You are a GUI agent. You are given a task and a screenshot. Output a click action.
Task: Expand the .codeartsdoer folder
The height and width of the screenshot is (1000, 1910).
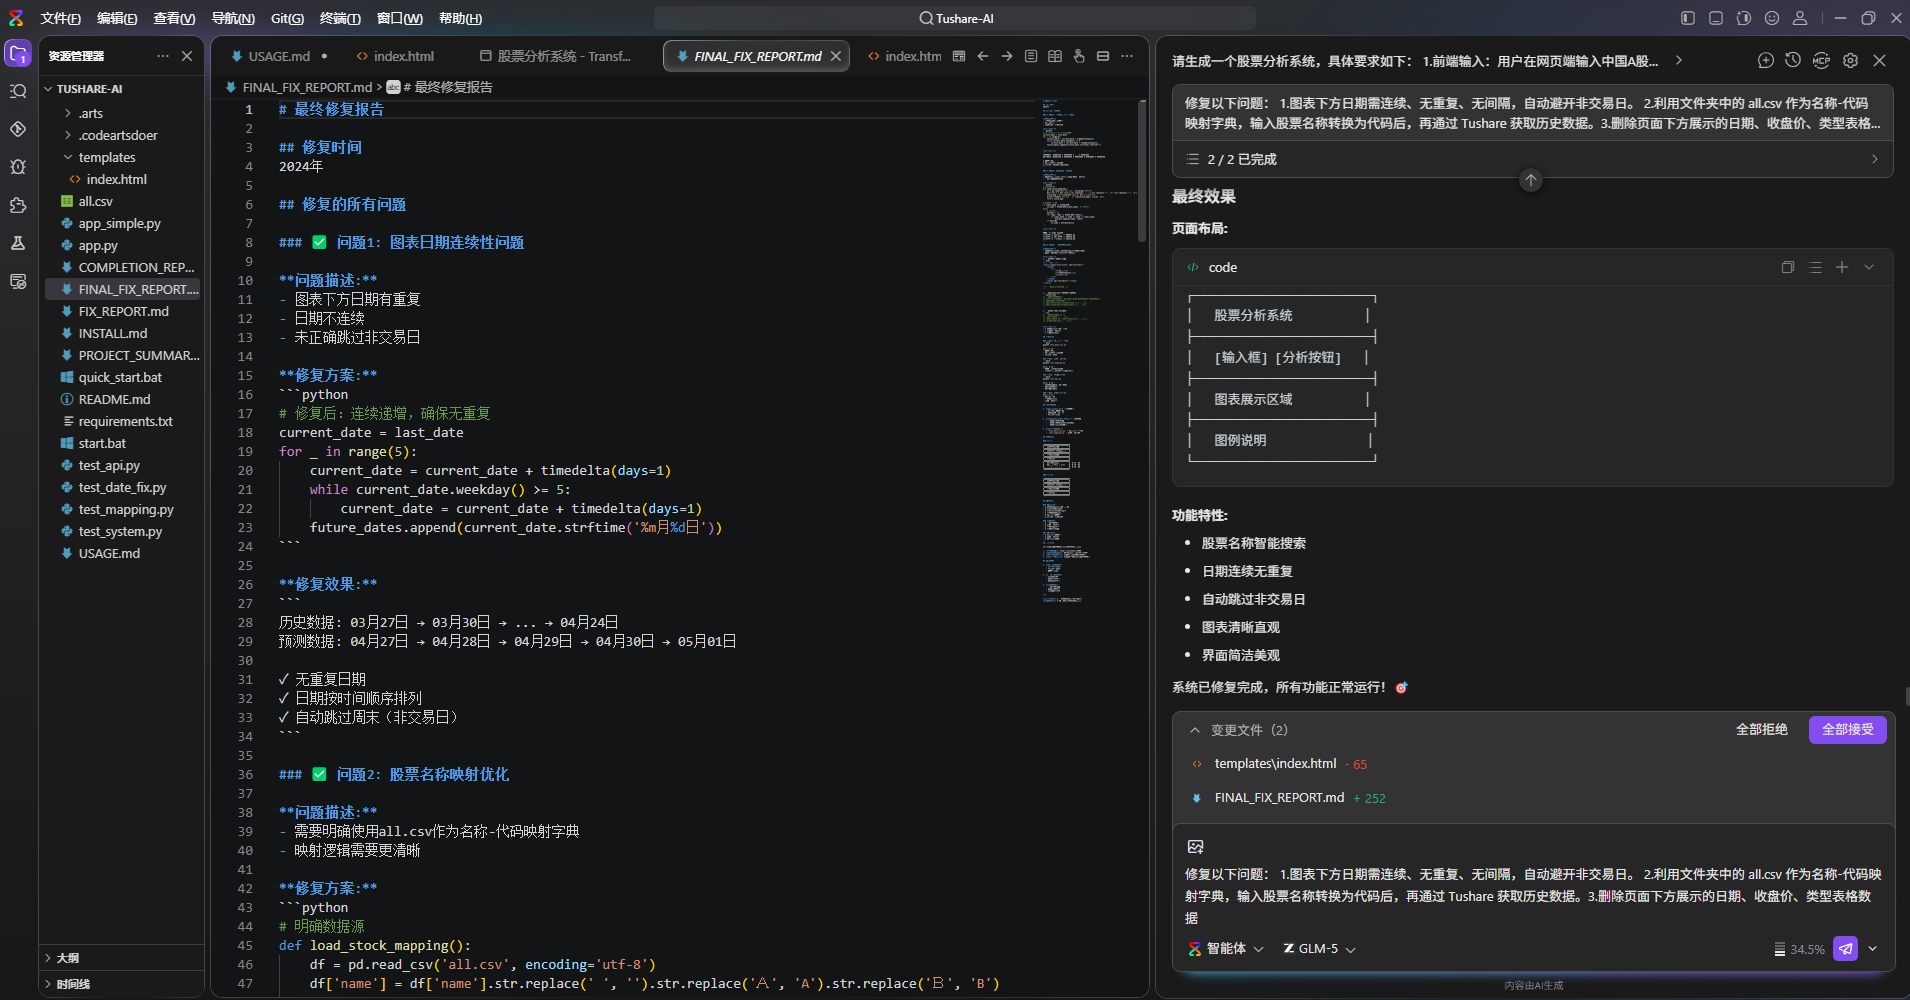[x=68, y=135]
